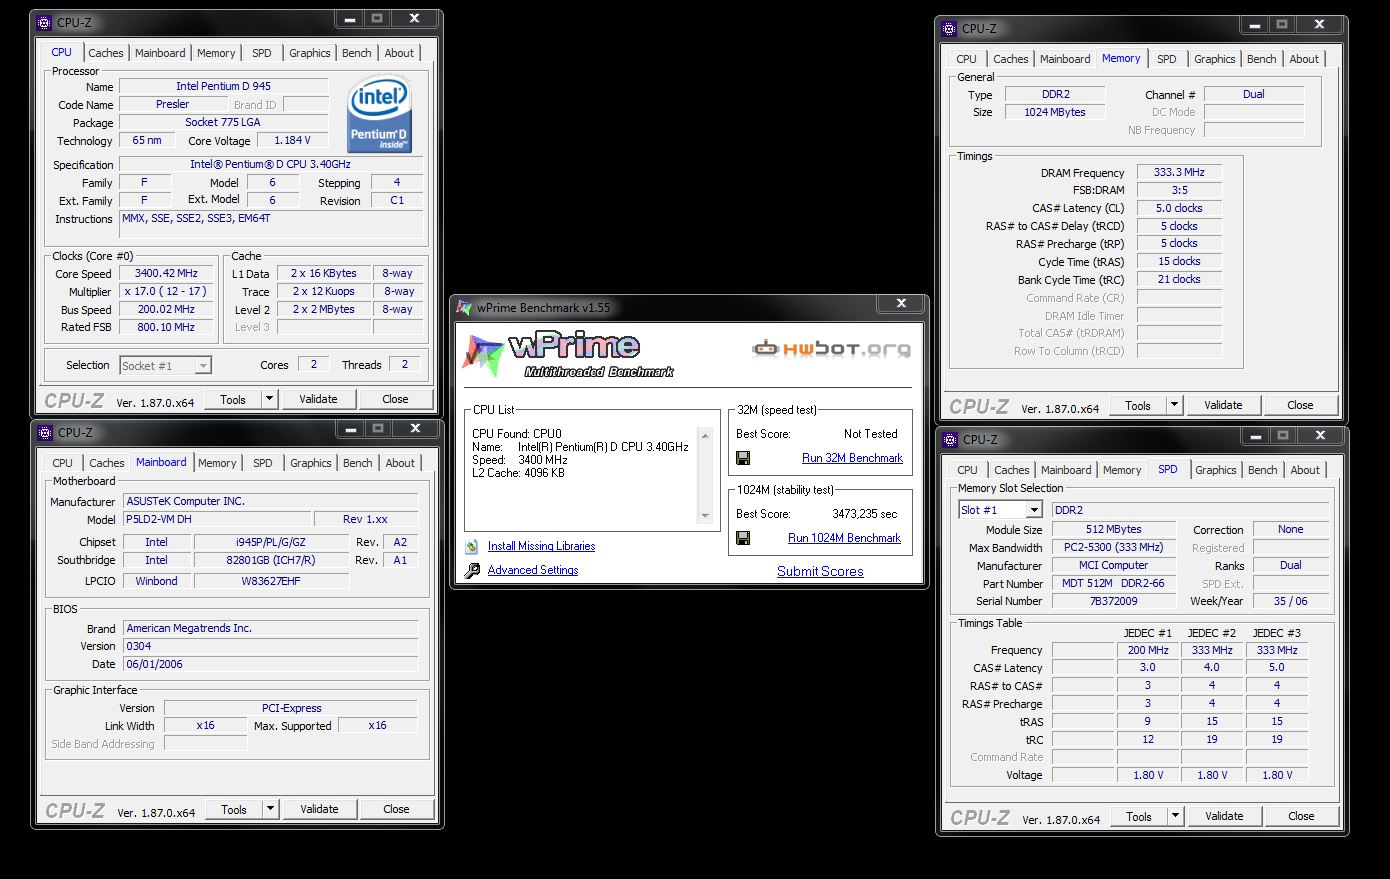Click the Install Missing Libraries icon
Screen dimensions: 1390x879
[x=472, y=546]
